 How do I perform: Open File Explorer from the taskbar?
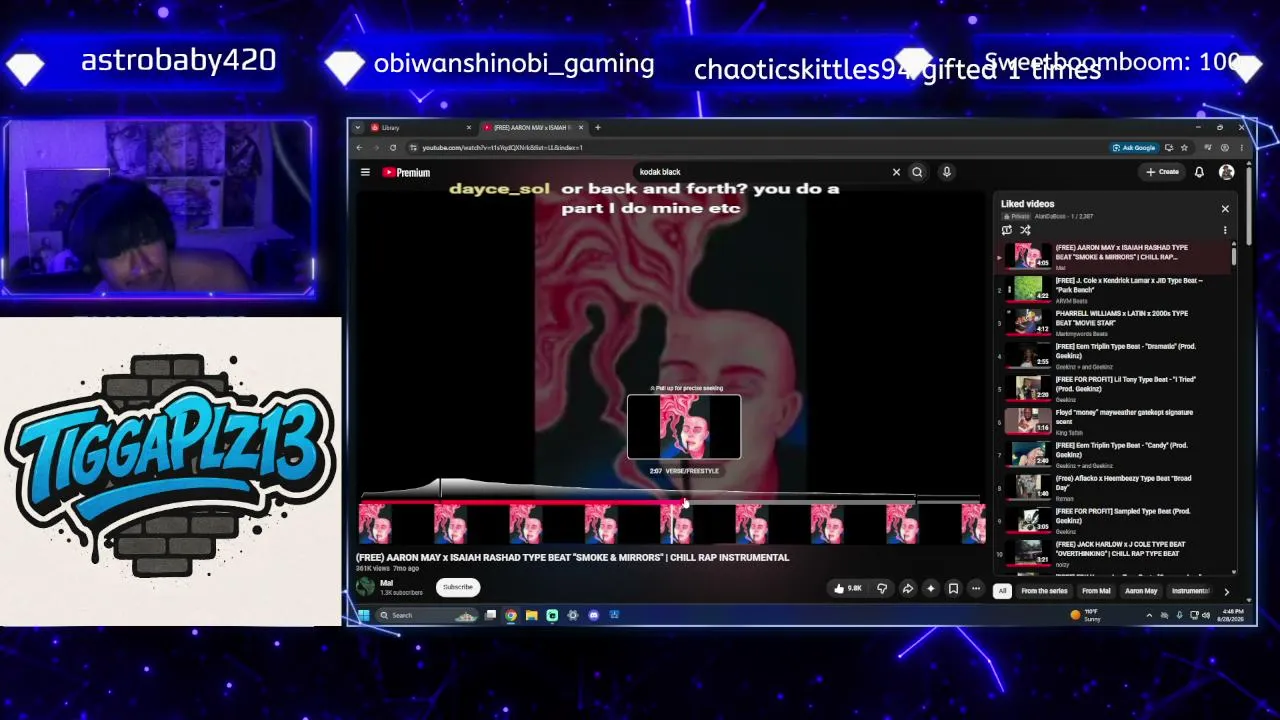(x=531, y=615)
